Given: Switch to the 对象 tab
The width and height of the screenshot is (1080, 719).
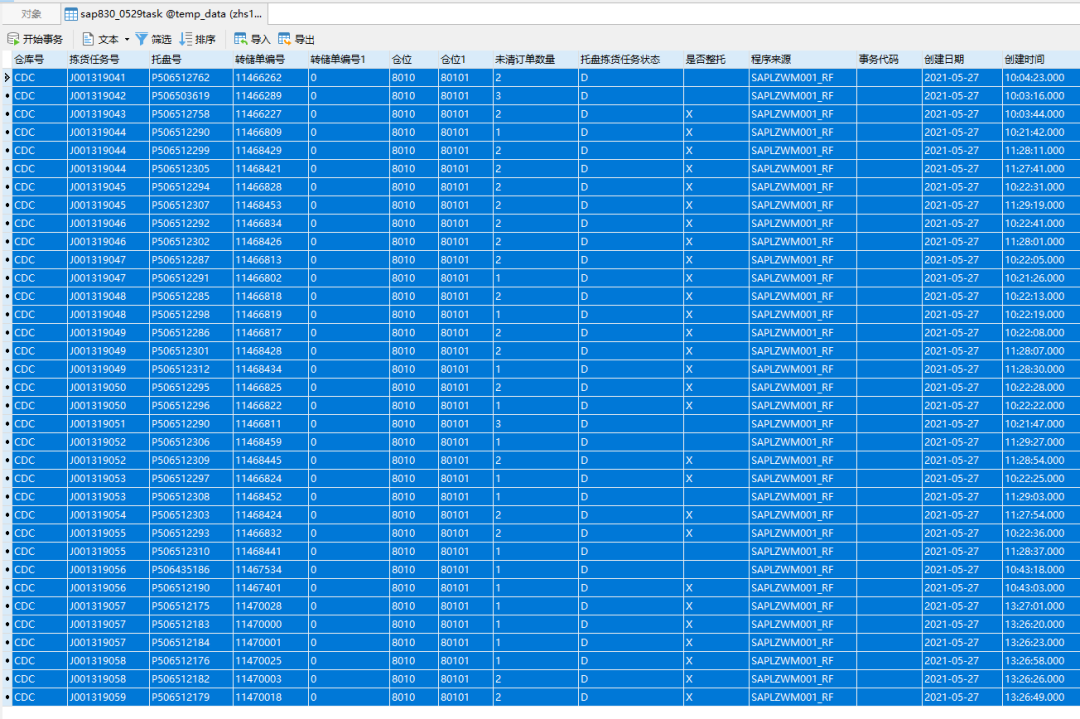Looking at the screenshot, I should (x=31, y=14).
